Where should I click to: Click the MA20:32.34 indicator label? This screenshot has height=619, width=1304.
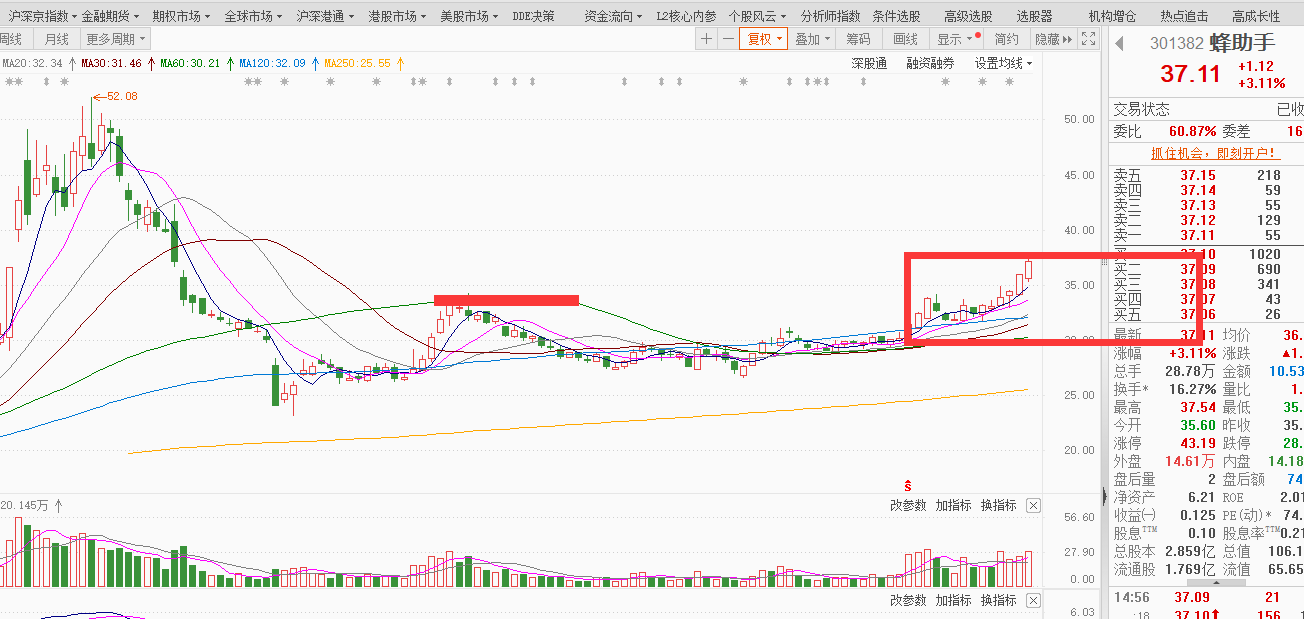(x=33, y=64)
